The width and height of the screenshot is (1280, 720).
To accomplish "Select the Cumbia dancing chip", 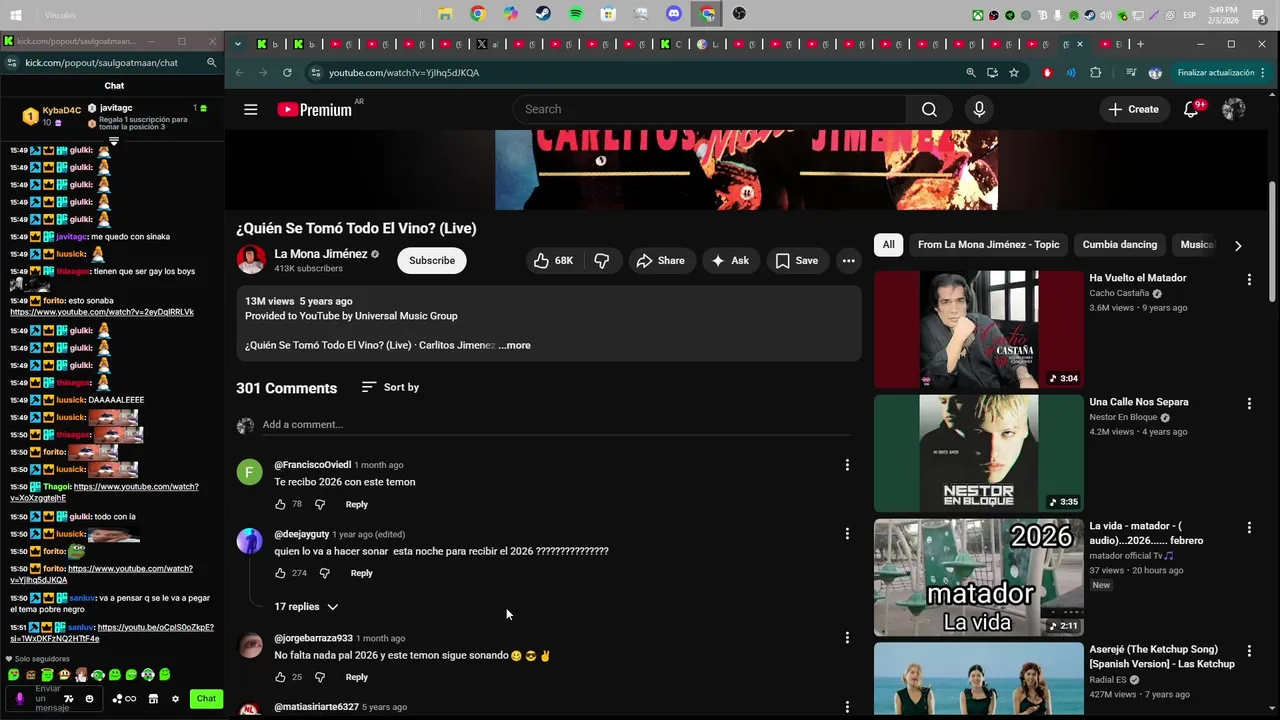I will (1120, 245).
